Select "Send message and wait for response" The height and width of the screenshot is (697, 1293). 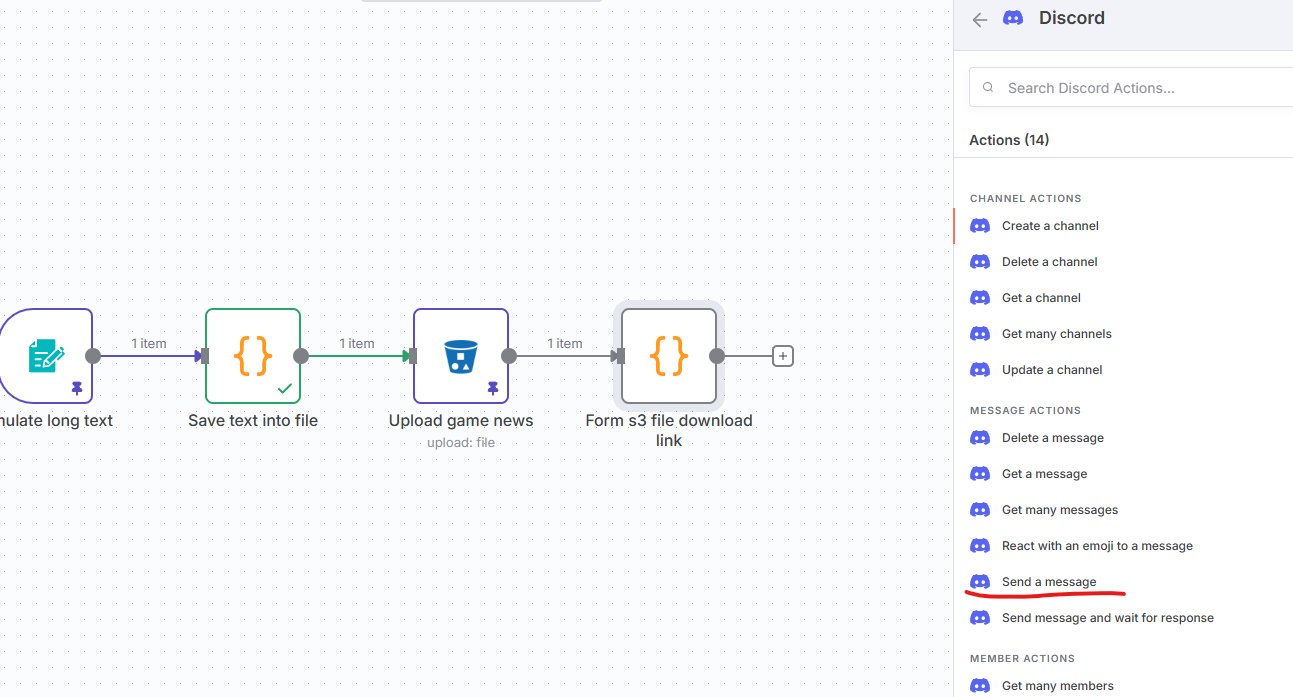point(1107,617)
